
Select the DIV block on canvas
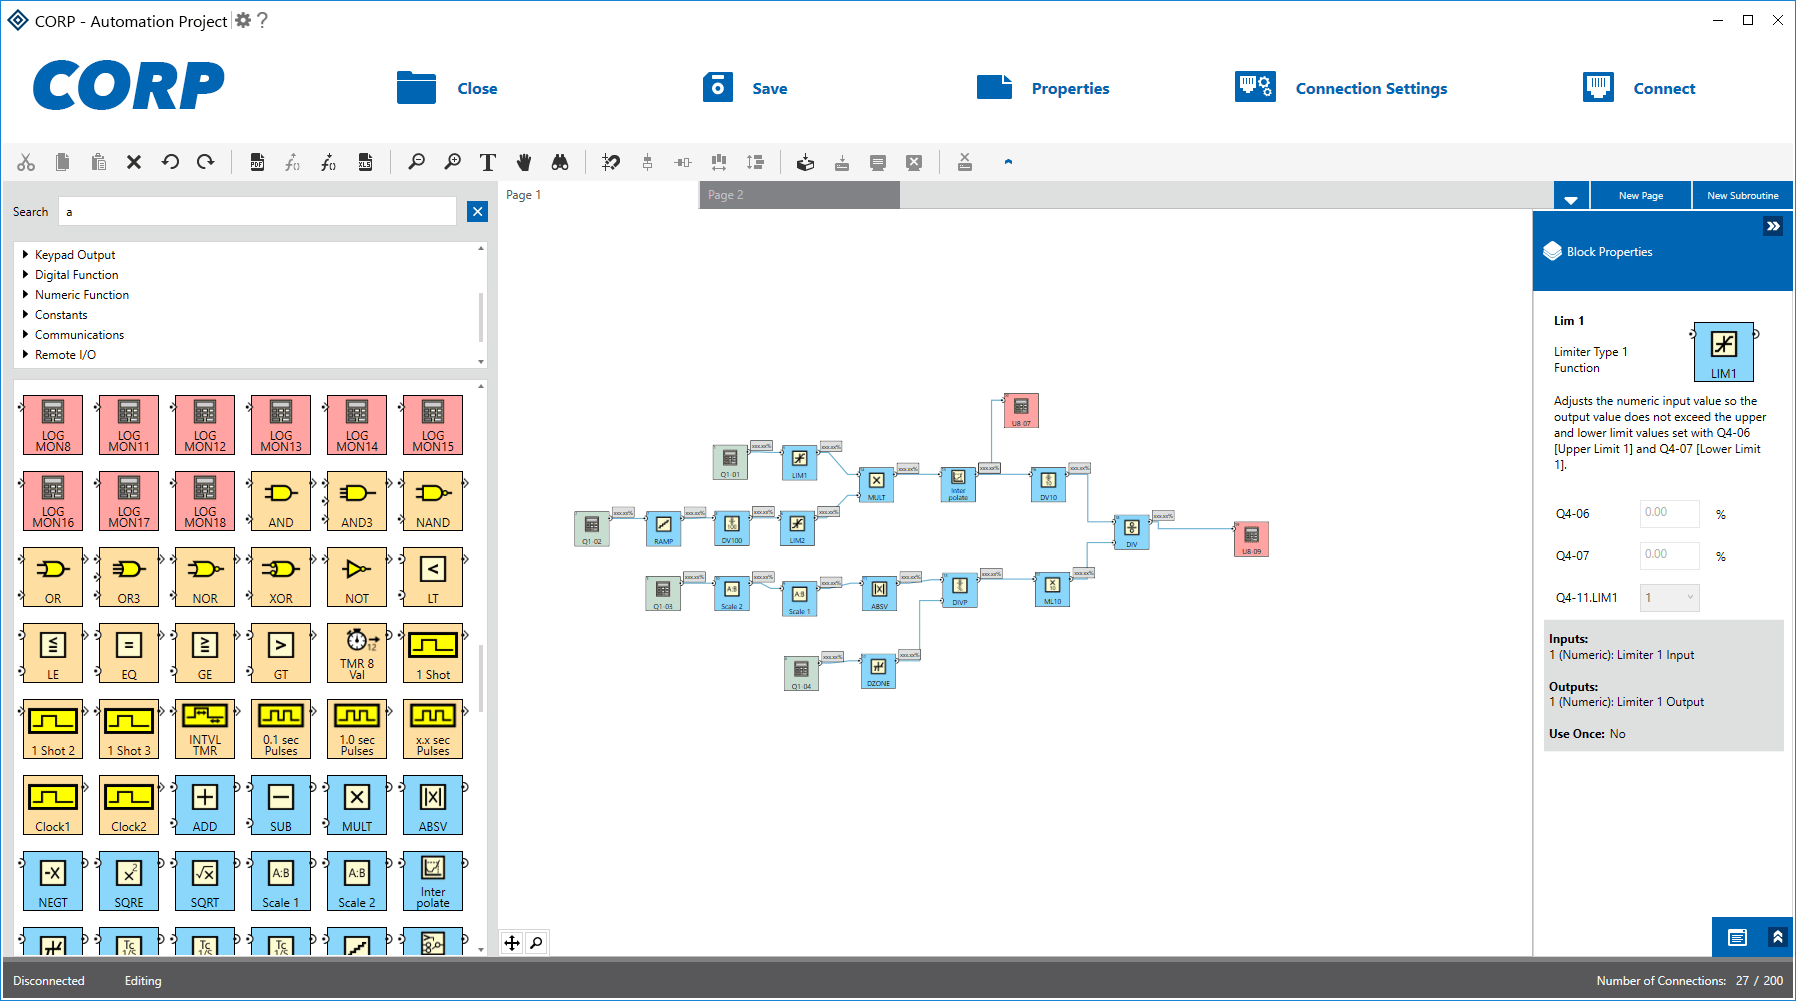(x=1131, y=532)
